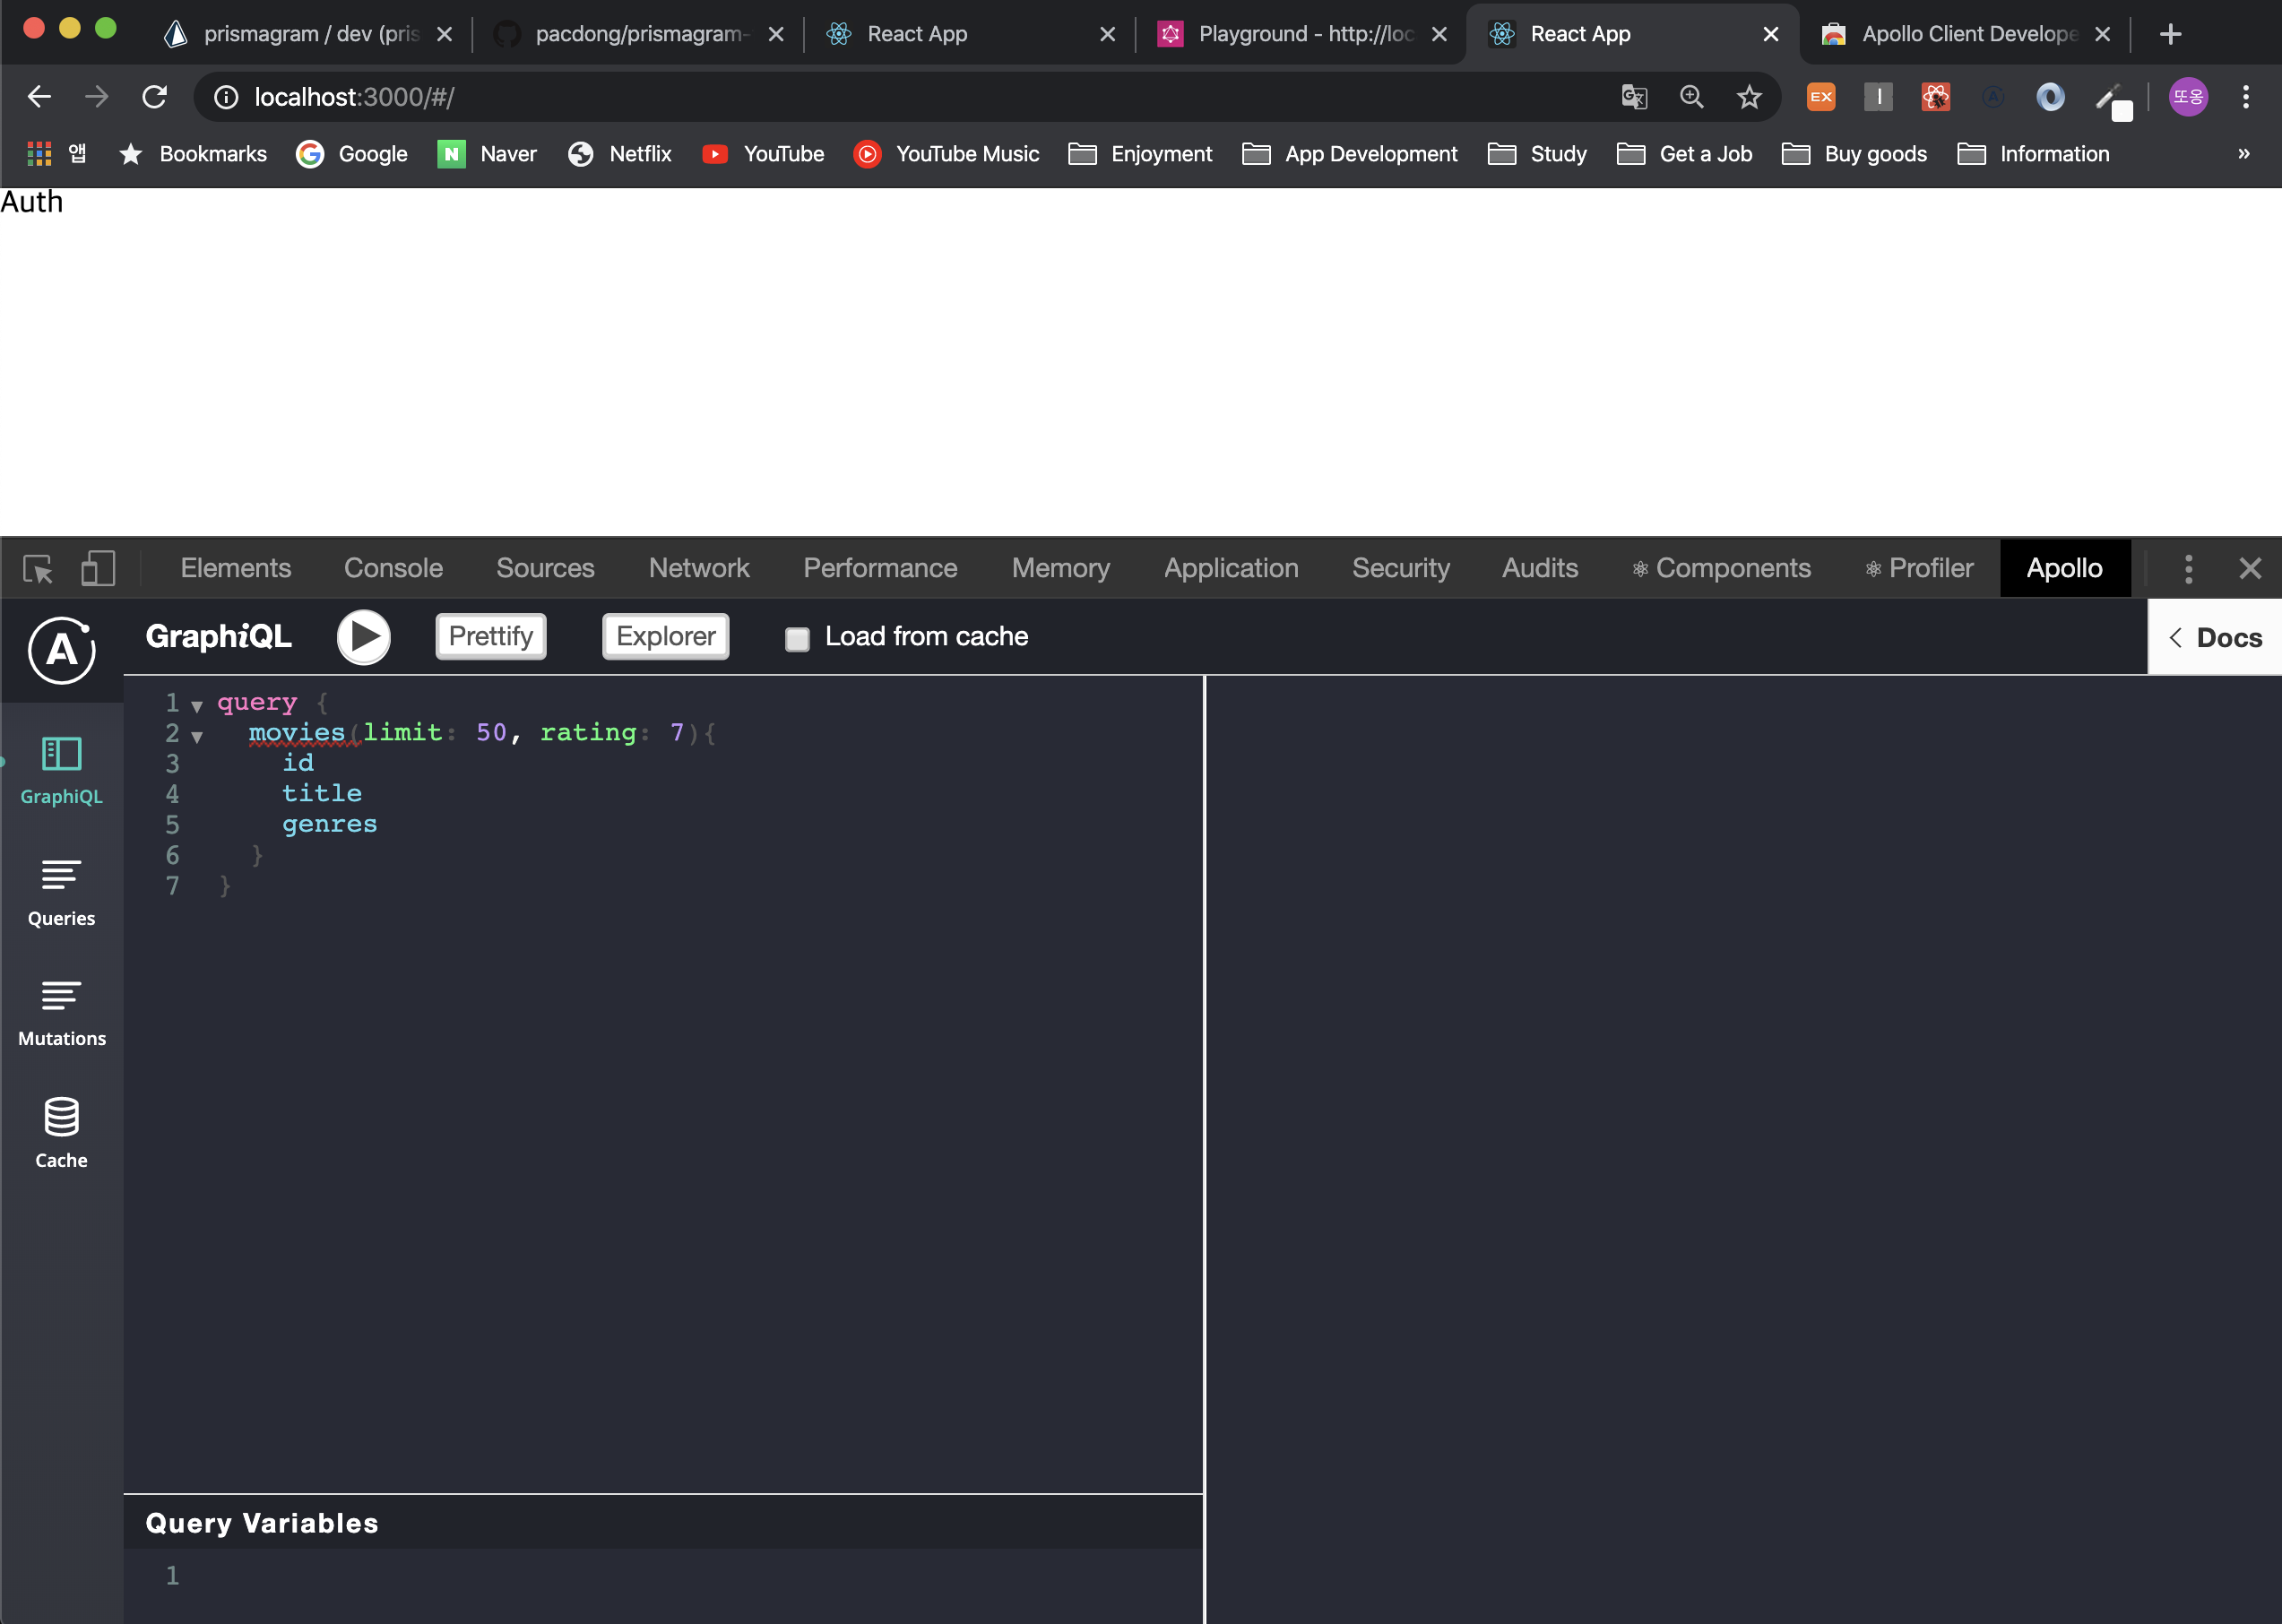
Task: Go back with the browser back arrow
Action: point(40,97)
